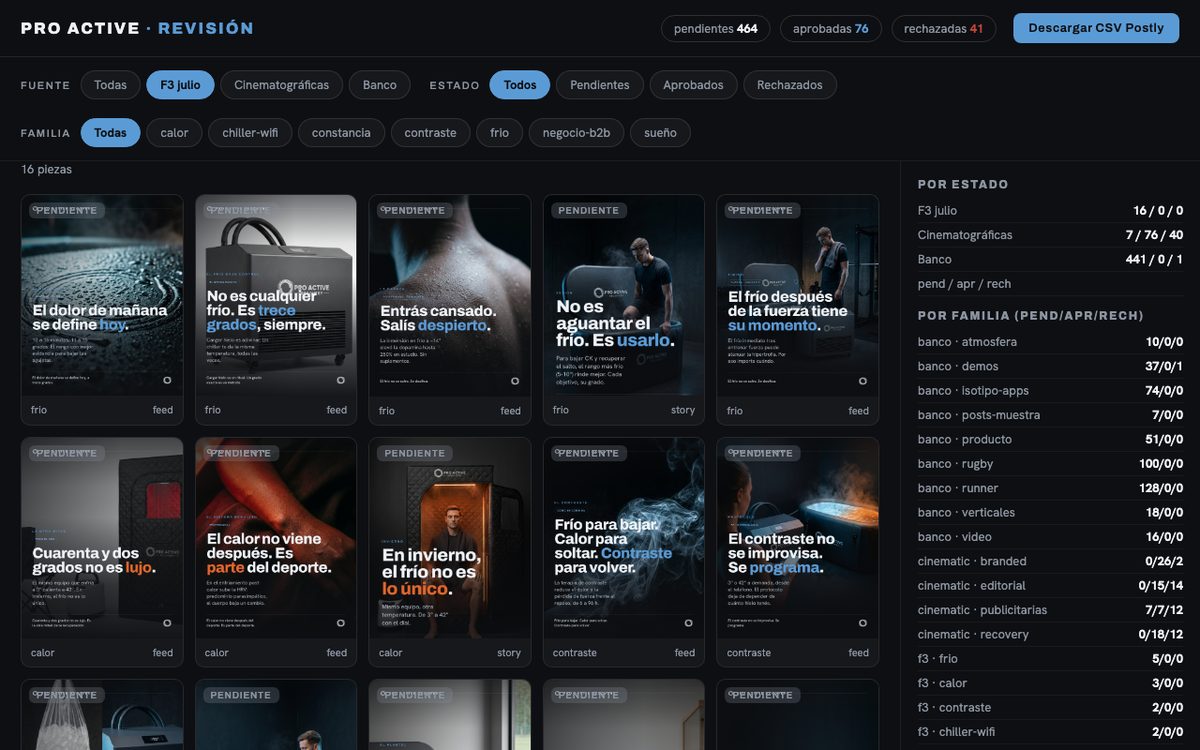Image resolution: width=1200 pixels, height=750 pixels.
Task: Open 'El contraste no se improvisa' piece
Action: [x=798, y=552]
